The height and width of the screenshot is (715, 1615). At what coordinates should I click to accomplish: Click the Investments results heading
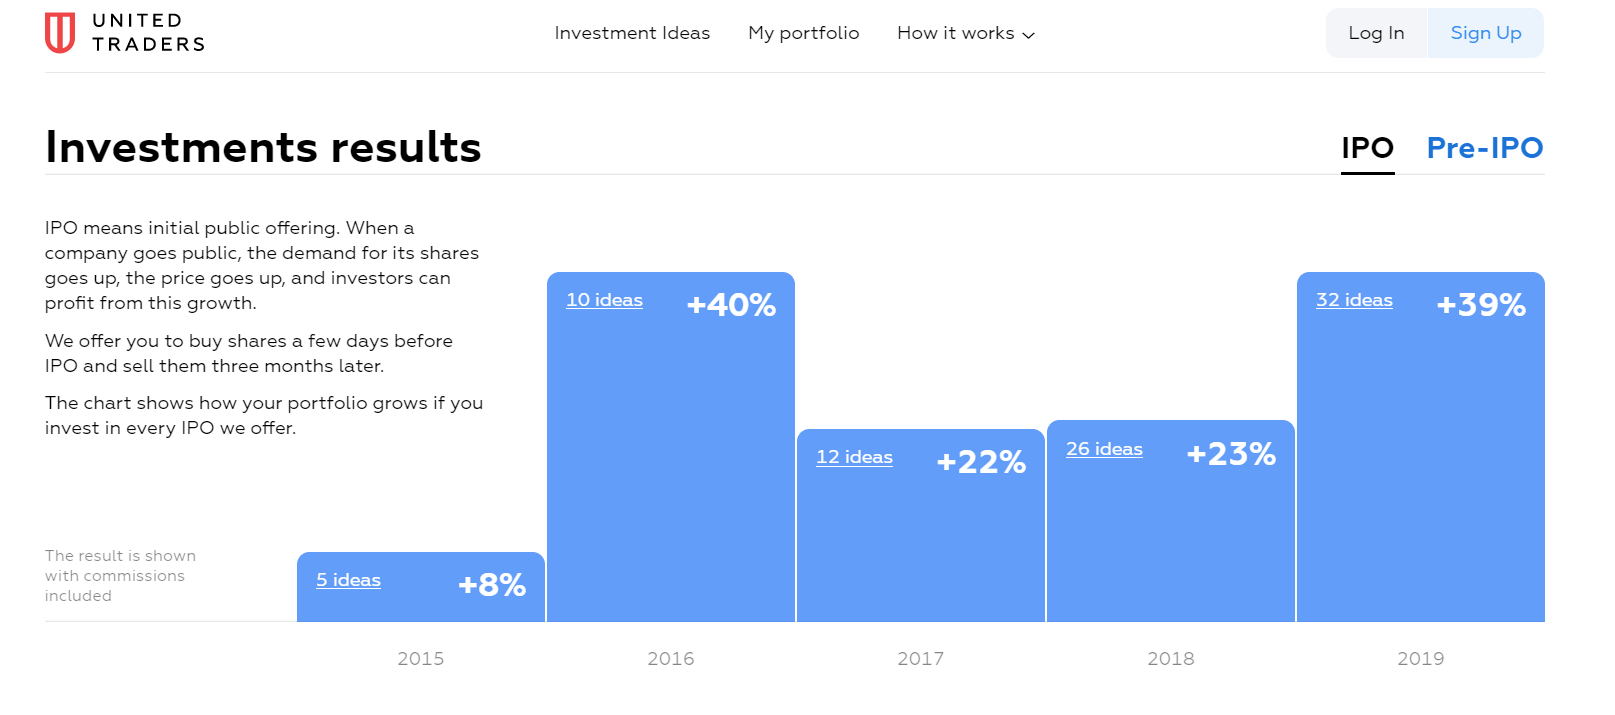tap(262, 147)
